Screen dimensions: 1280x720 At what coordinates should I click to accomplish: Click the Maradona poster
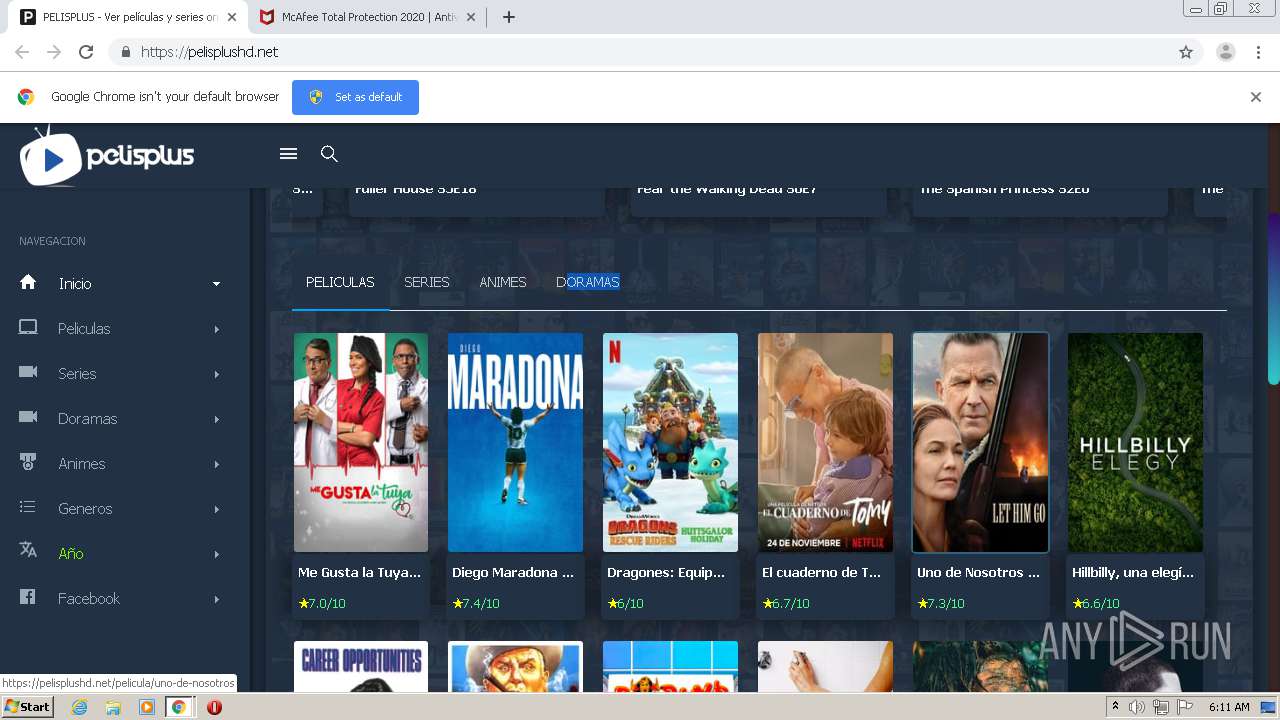pyautogui.click(x=515, y=442)
